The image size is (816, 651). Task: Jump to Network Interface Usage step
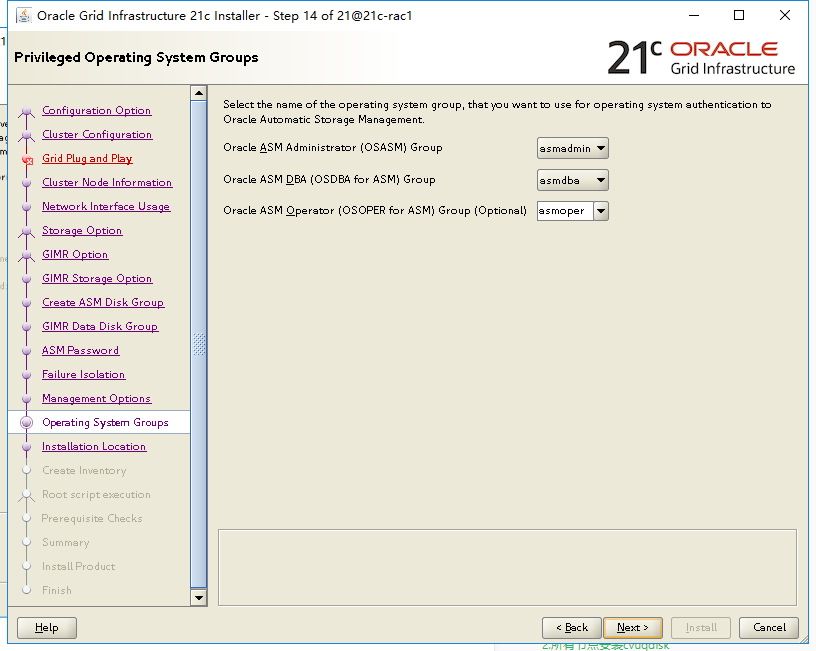pyautogui.click(x=106, y=206)
